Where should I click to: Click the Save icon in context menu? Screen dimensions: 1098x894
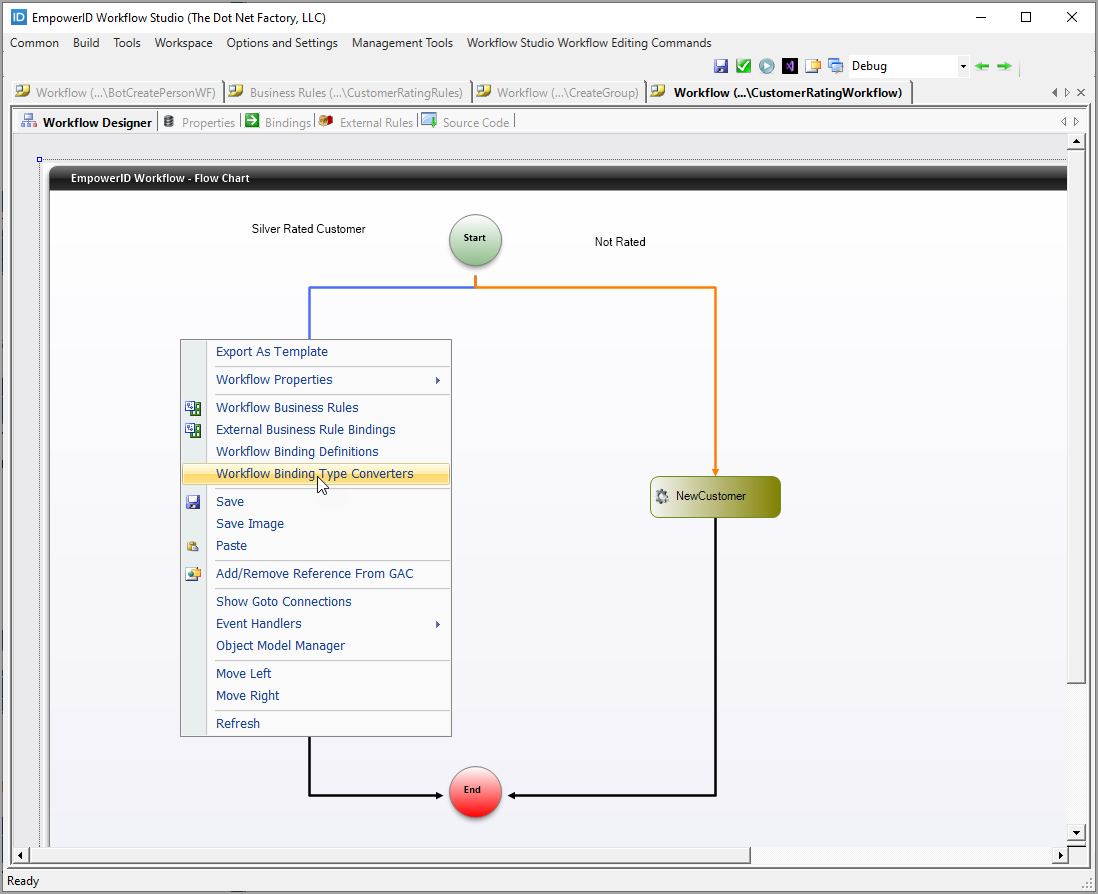[193, 502]
